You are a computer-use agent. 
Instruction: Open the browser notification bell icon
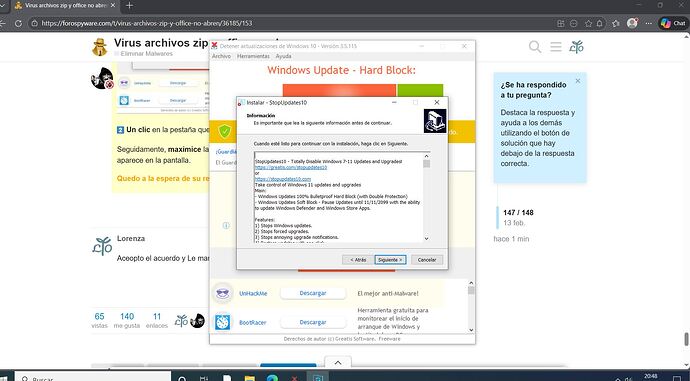(x=599, y=23)
